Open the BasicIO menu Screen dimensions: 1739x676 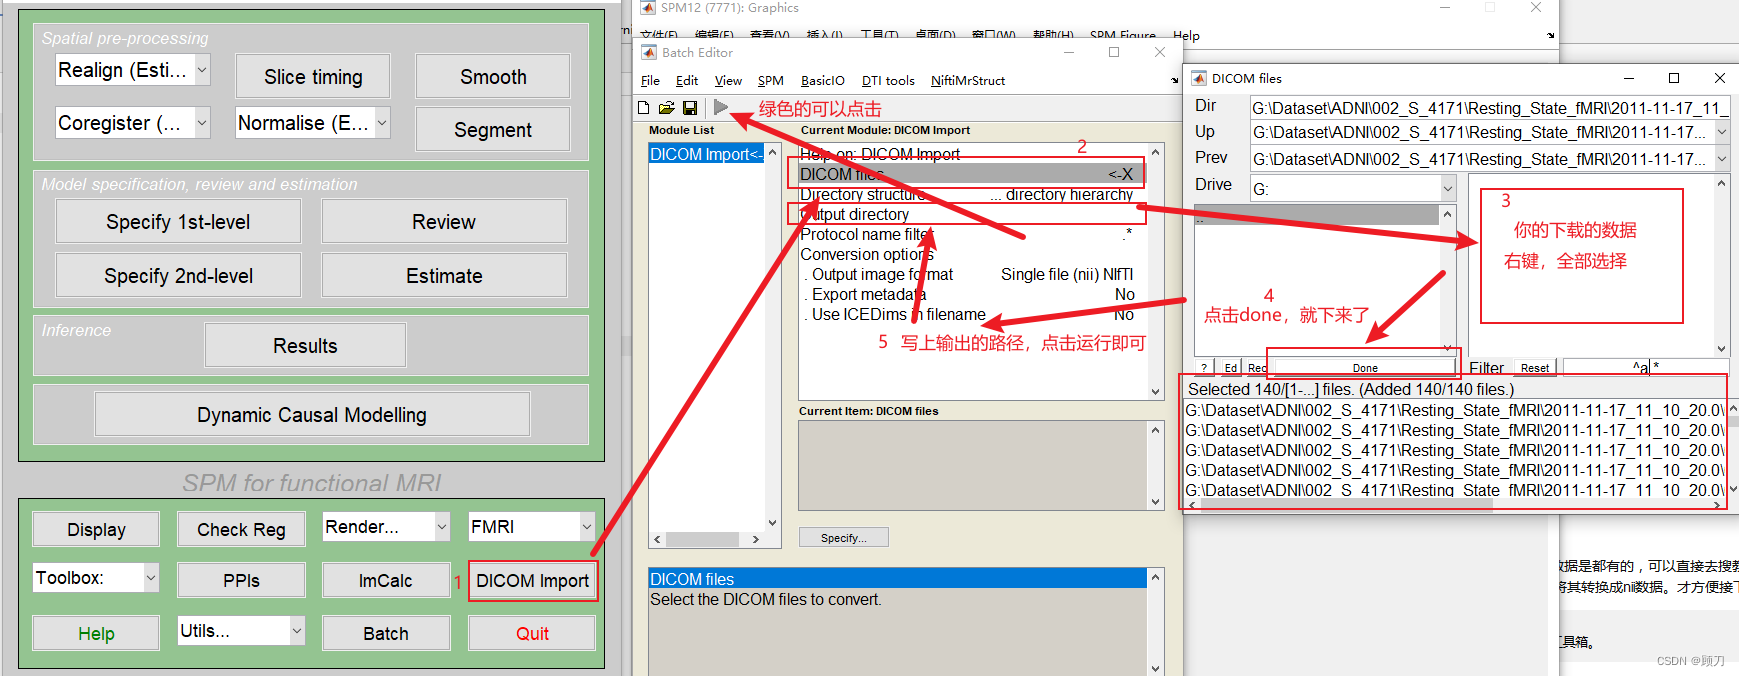[822, 80]
